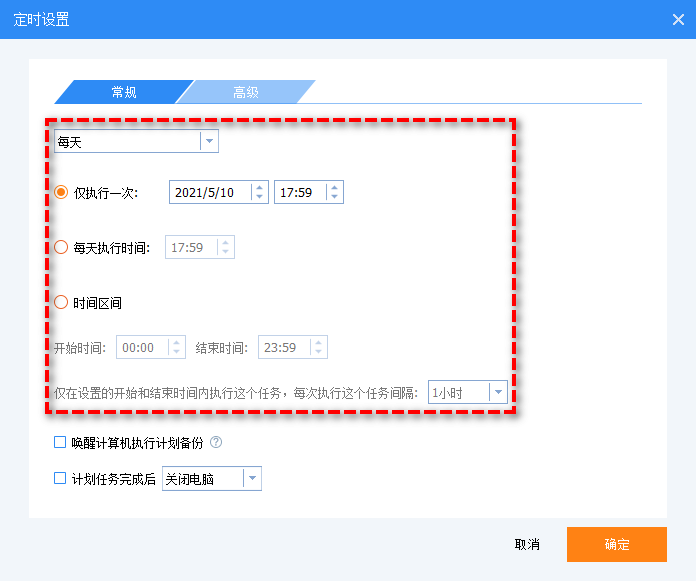Choose the 时间区间 radio option
Screen dimensions: 696x581
(x=61, y=303)
